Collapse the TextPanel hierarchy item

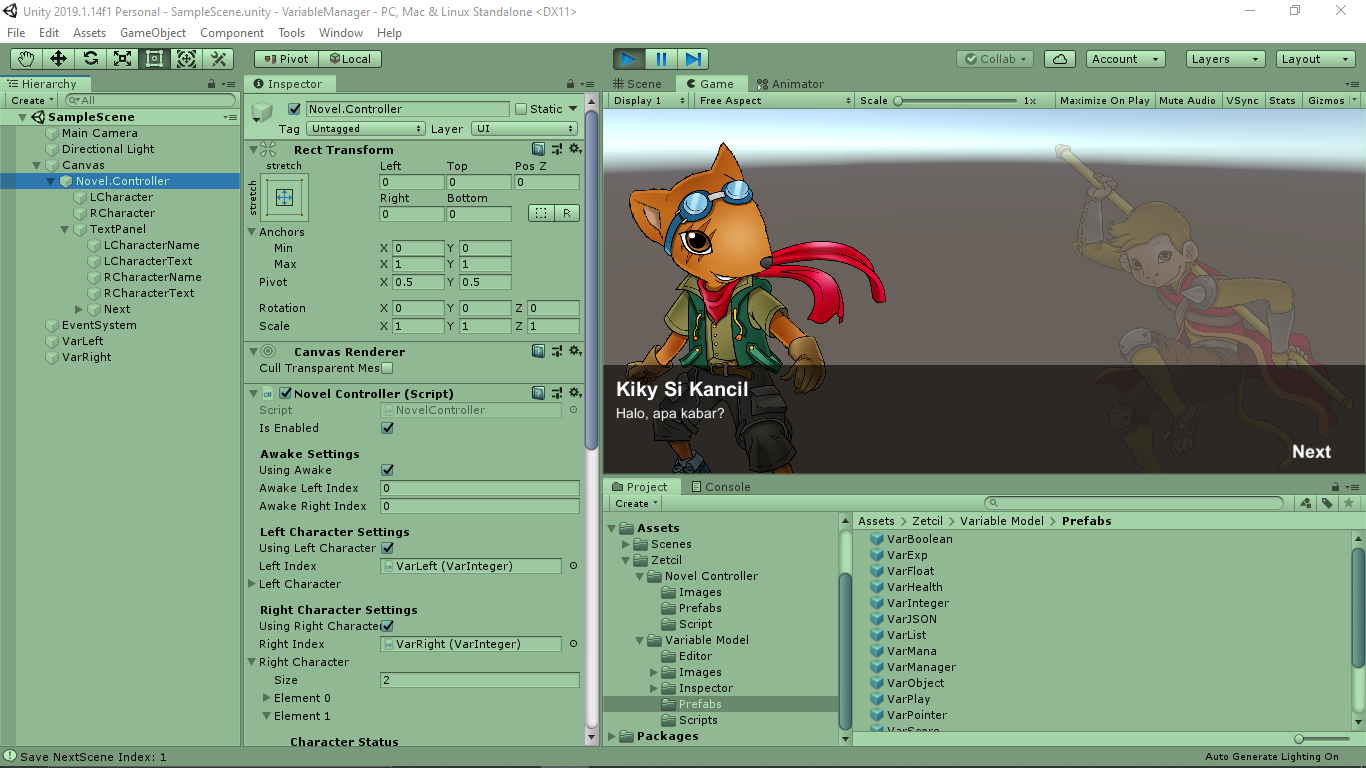coord(64,229)
